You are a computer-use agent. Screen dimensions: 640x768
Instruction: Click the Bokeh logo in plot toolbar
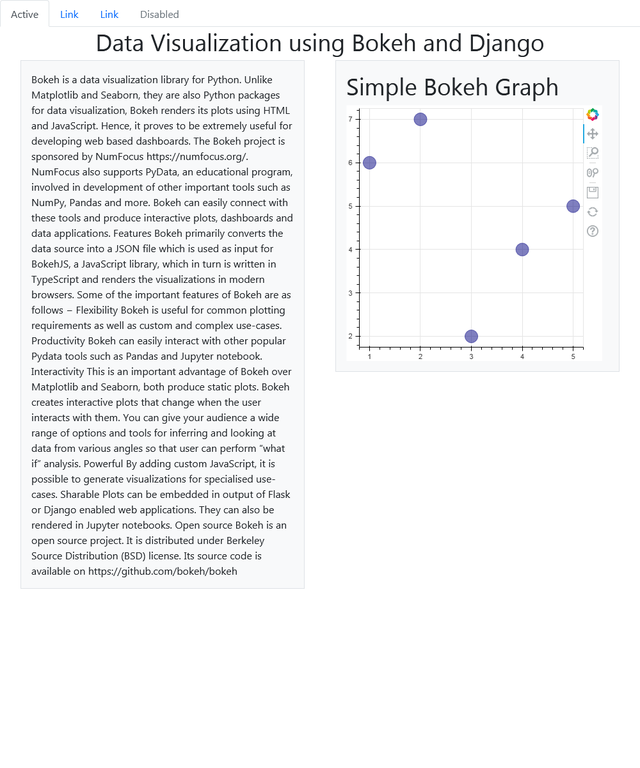click(592, 115)
